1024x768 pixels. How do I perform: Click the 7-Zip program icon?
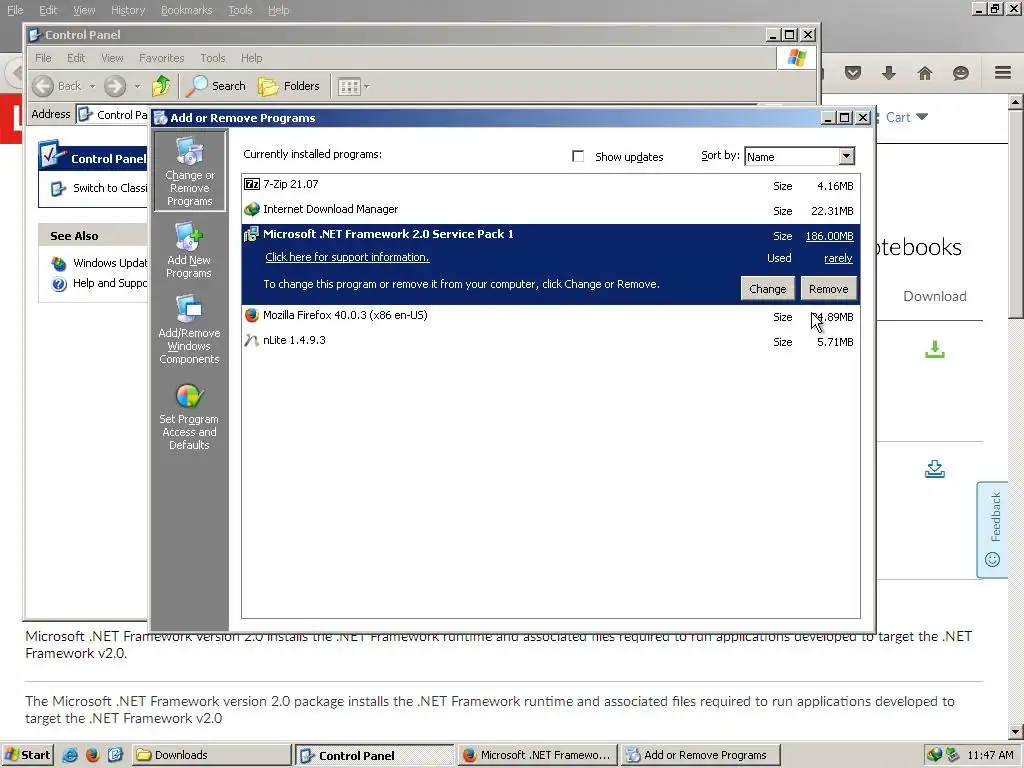tap(251, 185)
